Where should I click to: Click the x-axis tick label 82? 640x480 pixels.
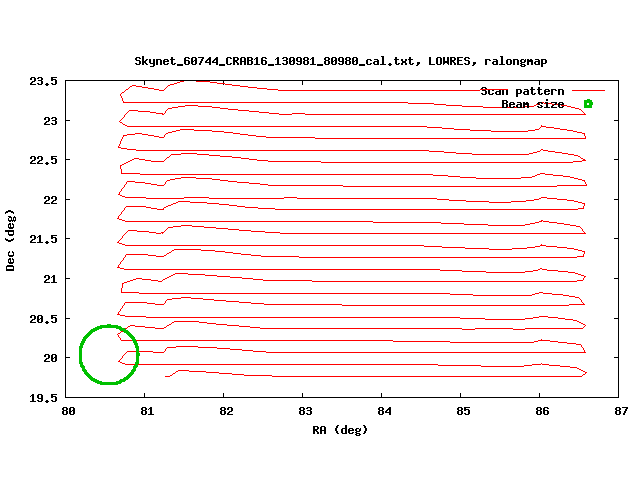226,411
